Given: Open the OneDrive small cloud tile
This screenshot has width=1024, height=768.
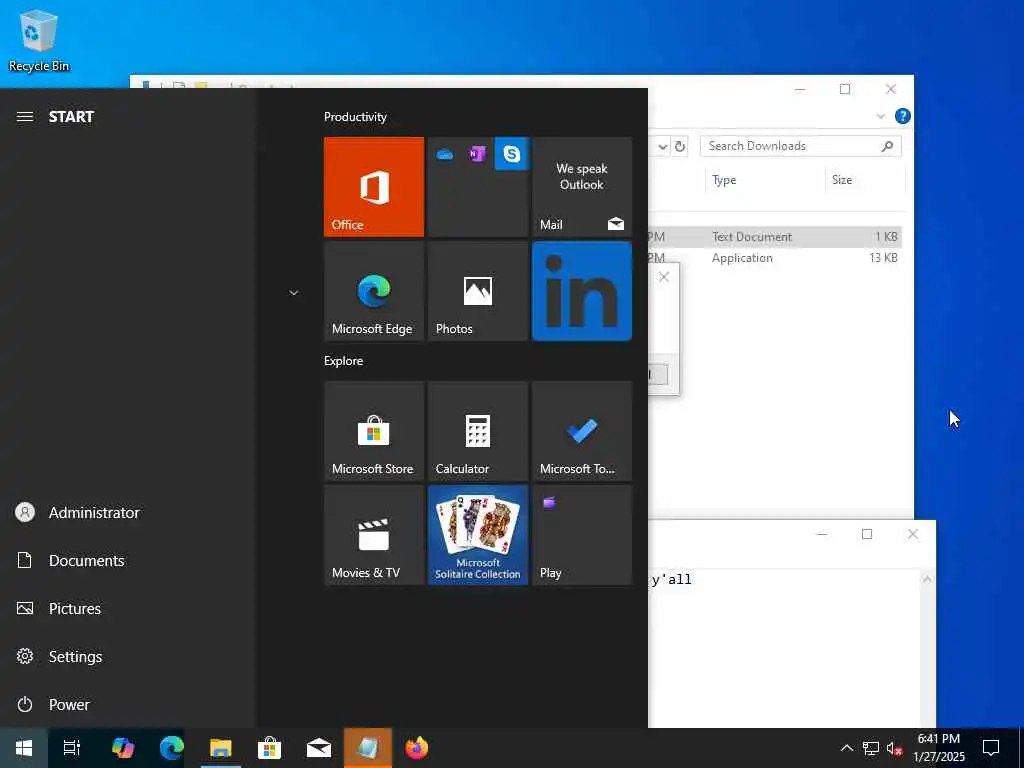Looking at the screenshot, I should pyautogui.click(x=445, y=155).
